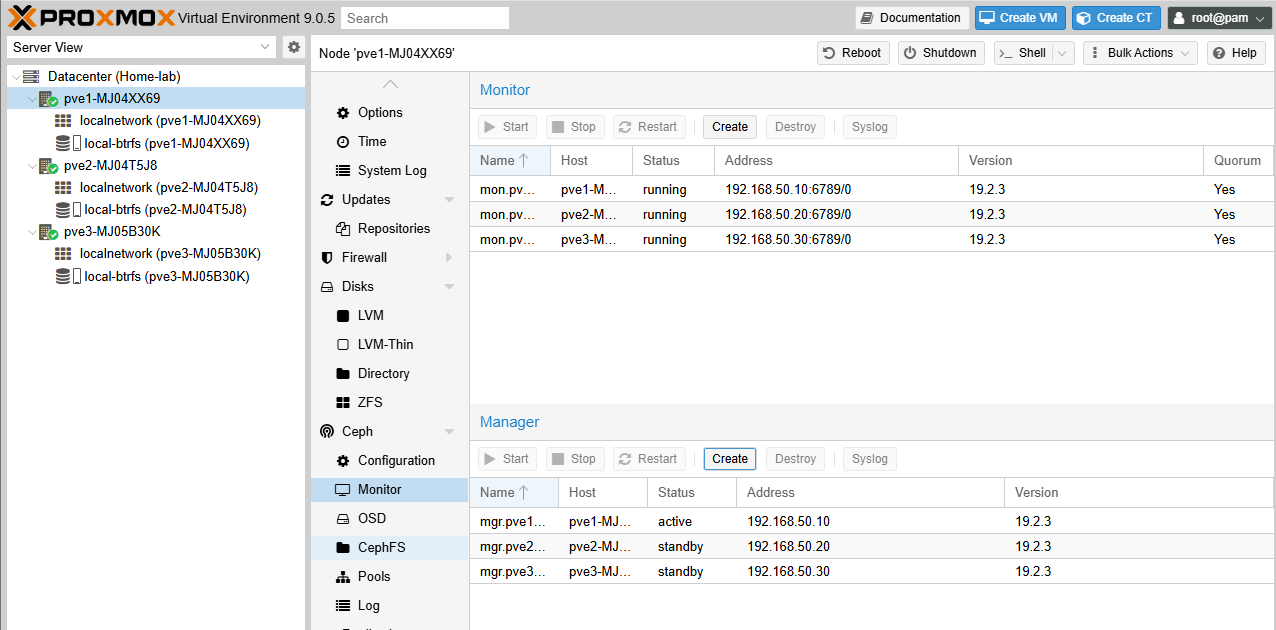The width and height of the screenshot is (1276, 630).
Task: Click the Time clock icon
Action: (343, 142)
